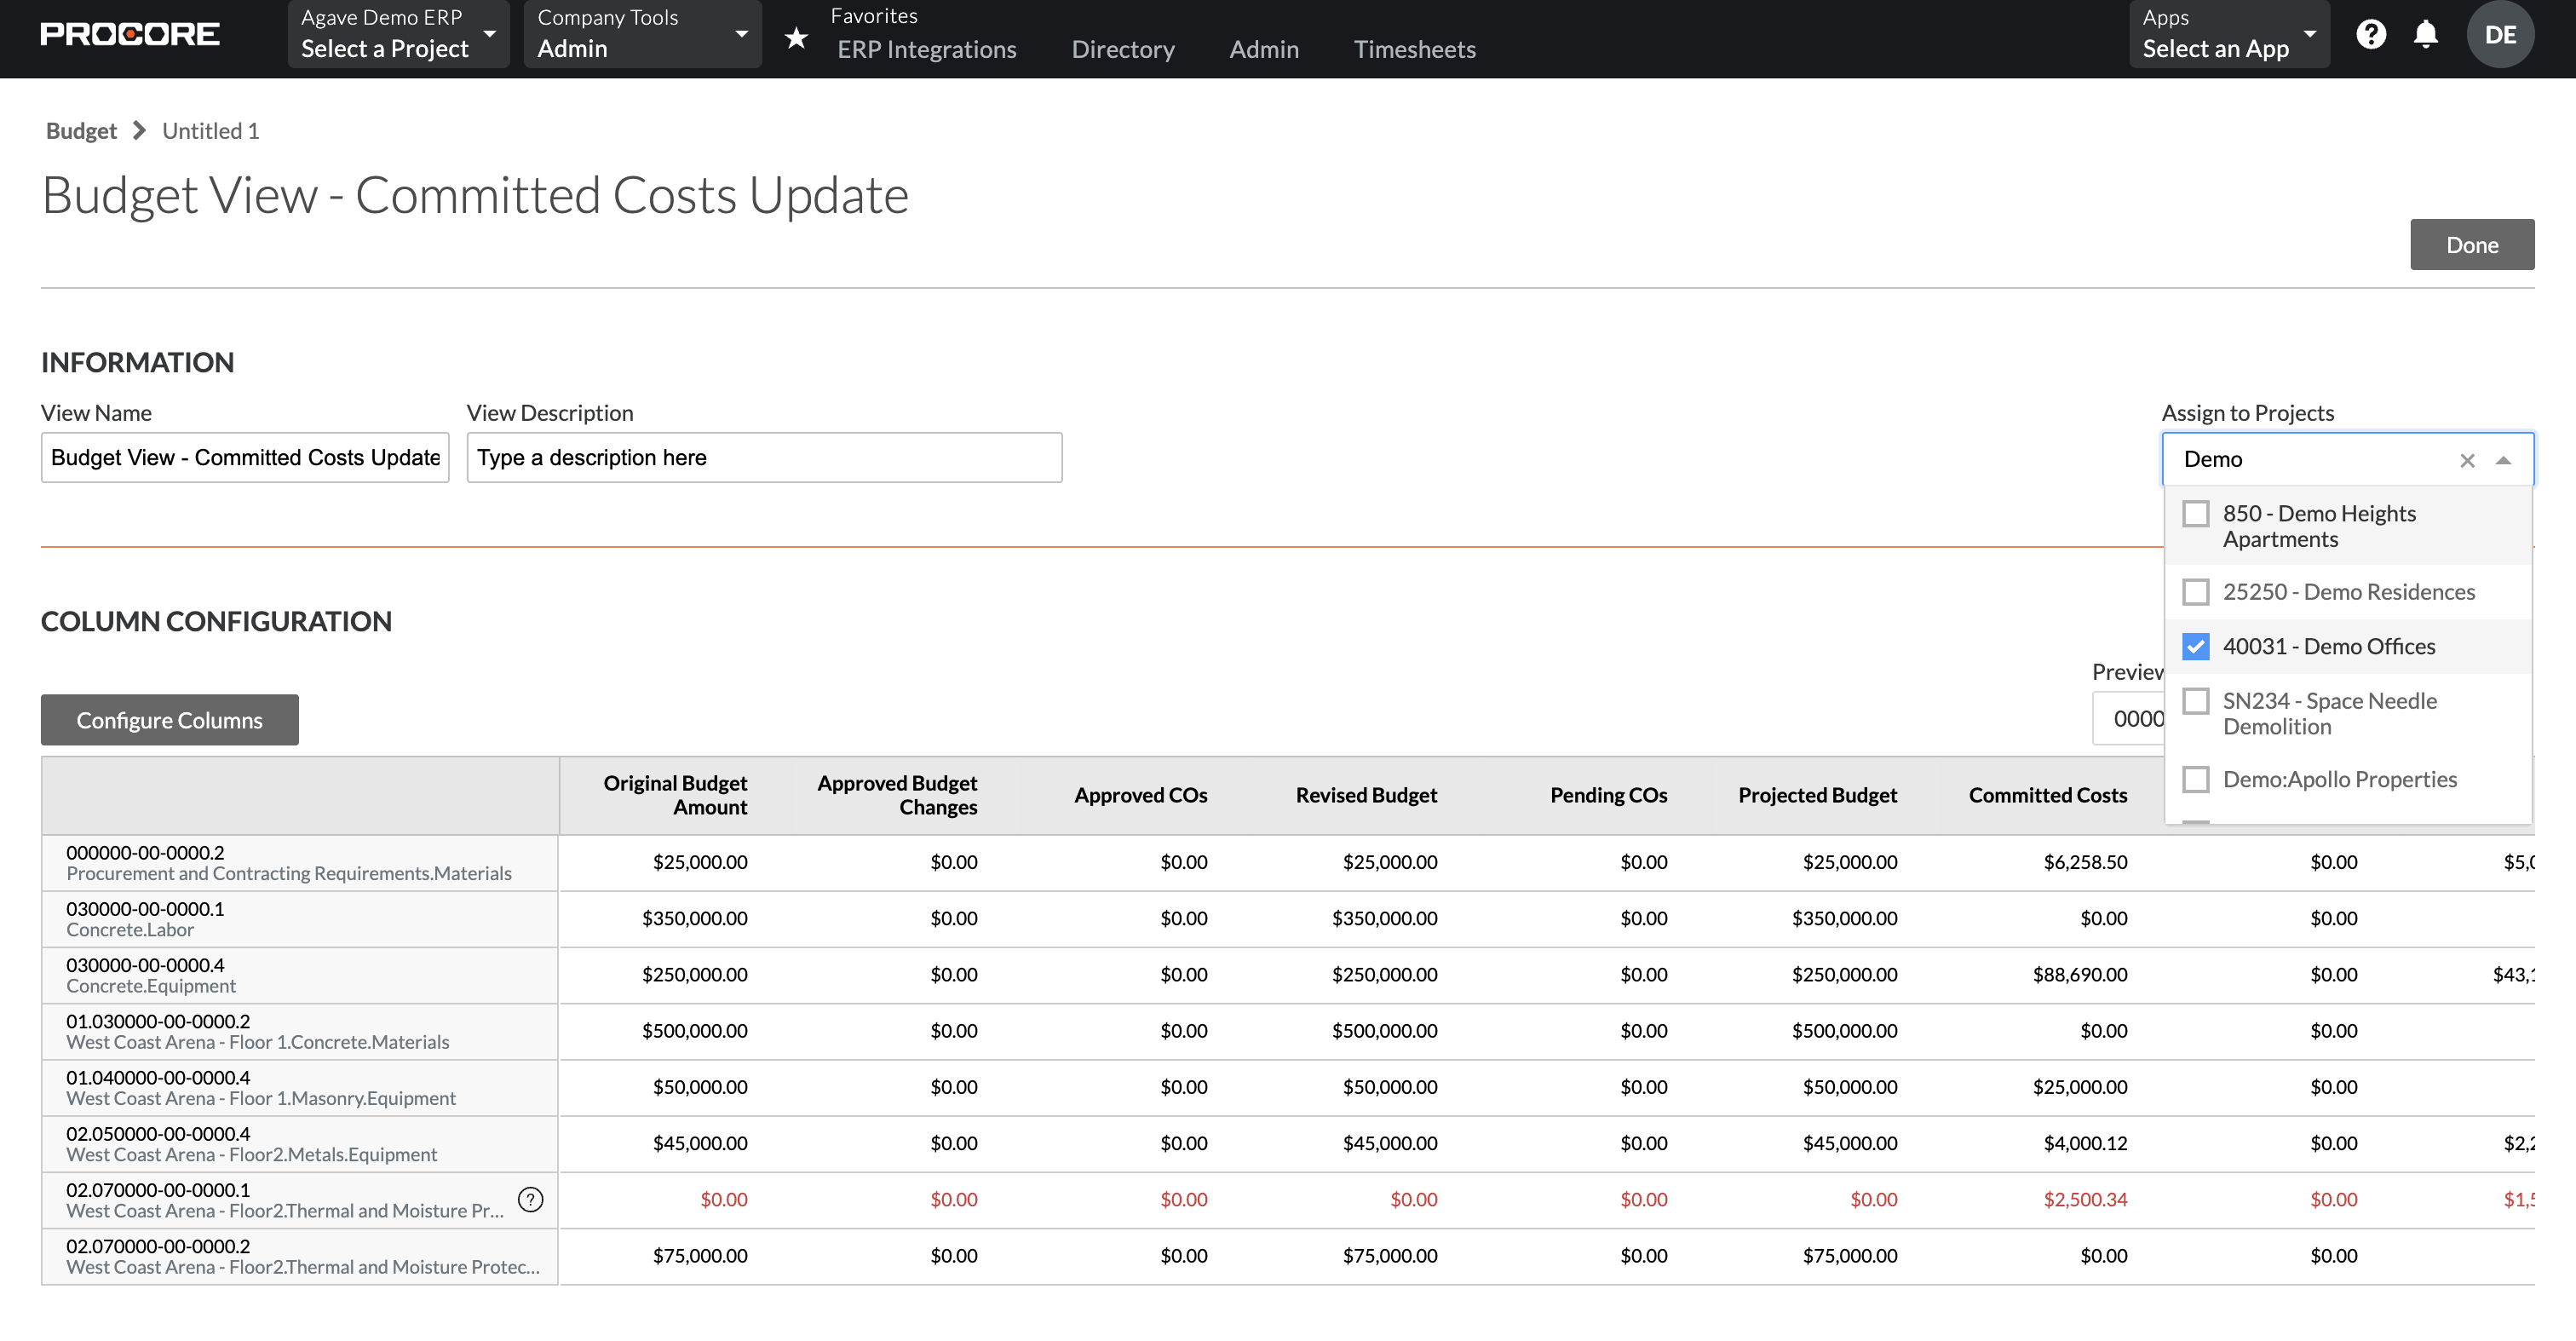The width and height of the screenshot is (2576, 1341).
Task: Click the Approved COs column header
Action: coord(1141,795)
